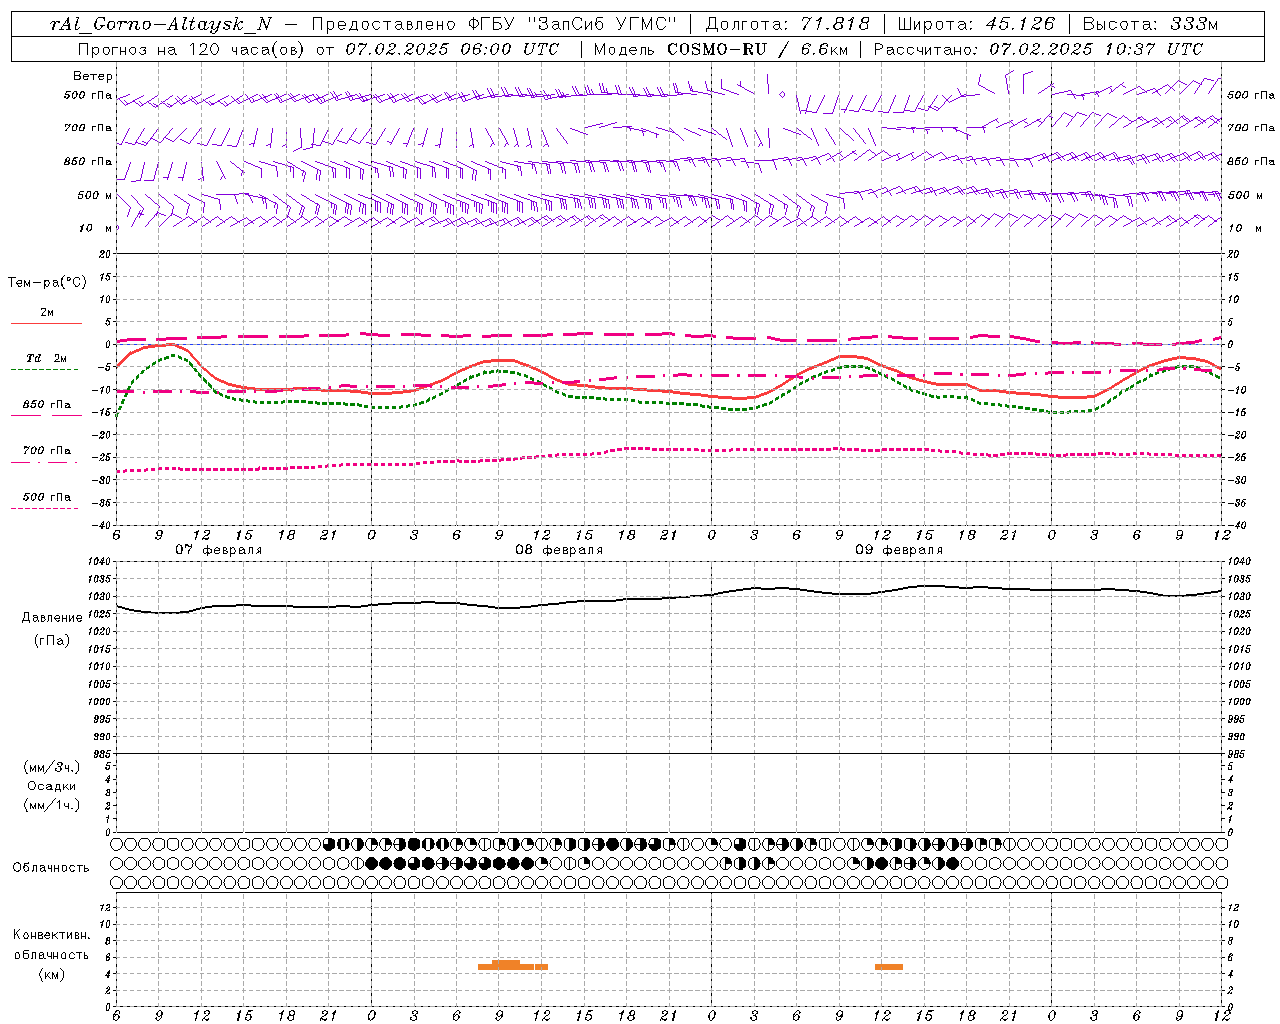Click the solid red '2м' legend line

click(x=46, y=323)
